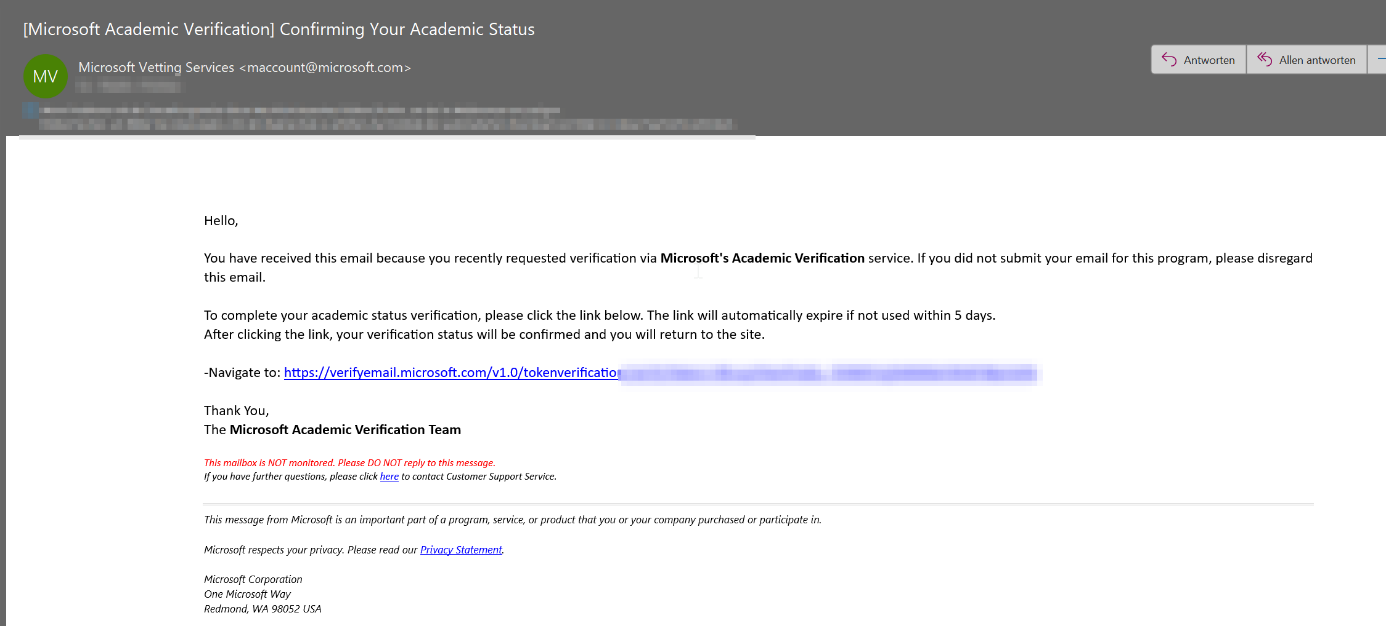Image resolution: width=1386 pixels, height=626 pixels.
Task: Click the 'Redmond, WA 98052 USA' line
Action: tap(263, 609)
